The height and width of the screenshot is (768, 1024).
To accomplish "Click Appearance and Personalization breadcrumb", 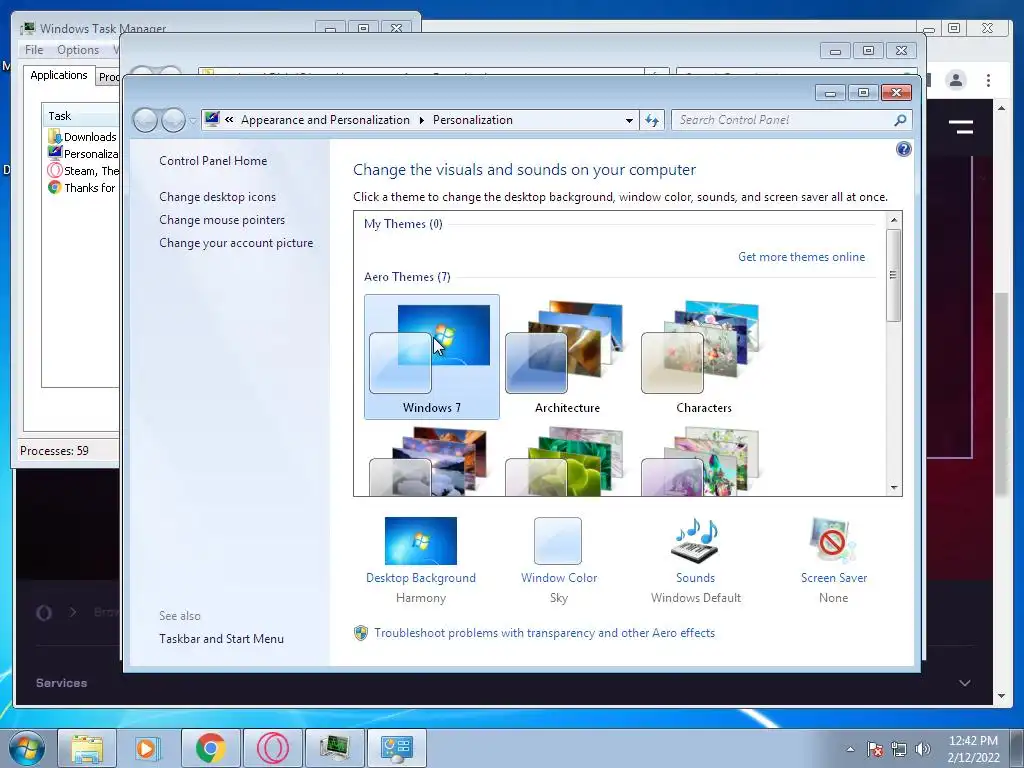I will [325, 120].
